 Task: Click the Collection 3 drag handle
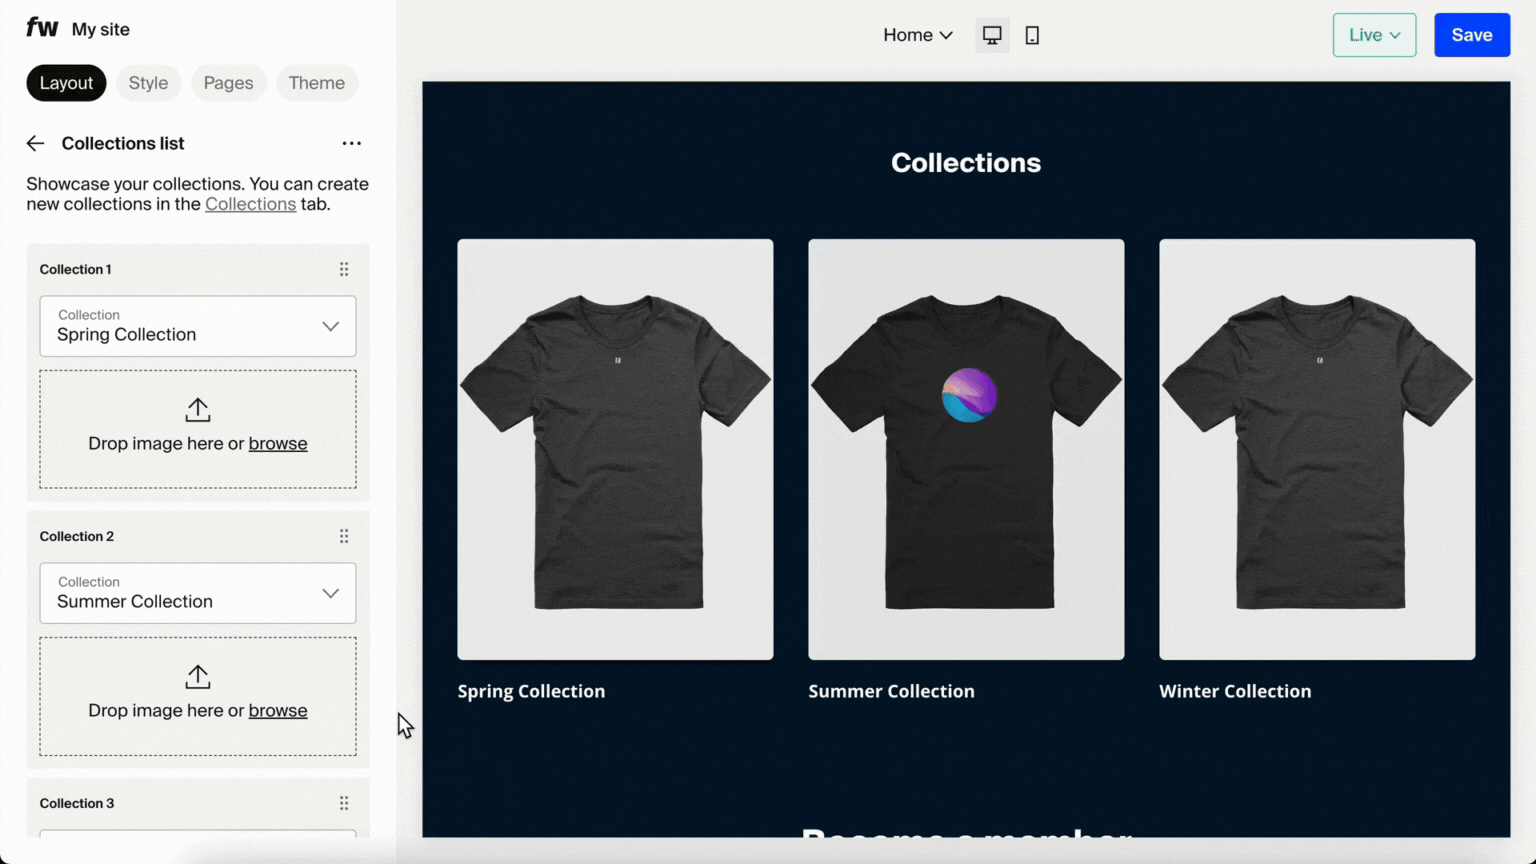point(343,802)
